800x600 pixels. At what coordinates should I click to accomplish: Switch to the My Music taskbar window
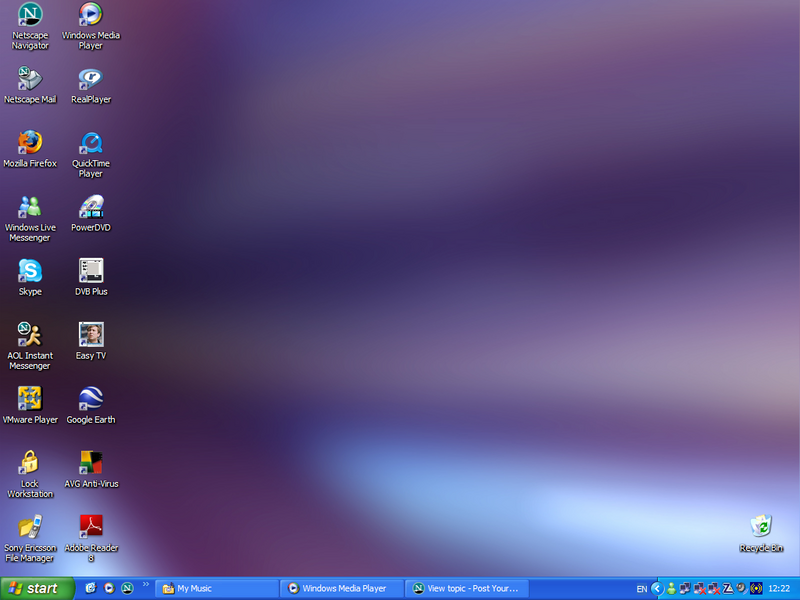tap(217, 589)
